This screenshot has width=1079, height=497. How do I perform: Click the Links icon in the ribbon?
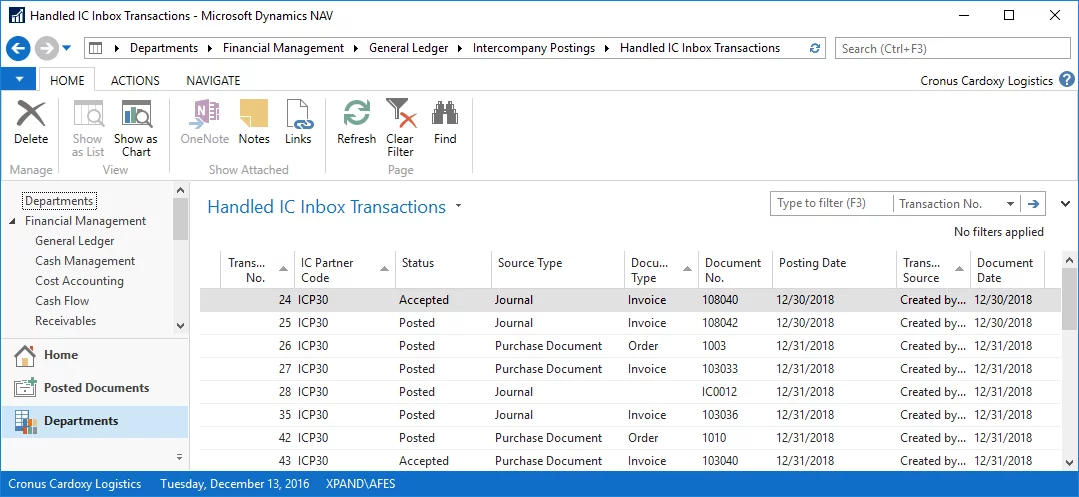click(x=298, y=123)
